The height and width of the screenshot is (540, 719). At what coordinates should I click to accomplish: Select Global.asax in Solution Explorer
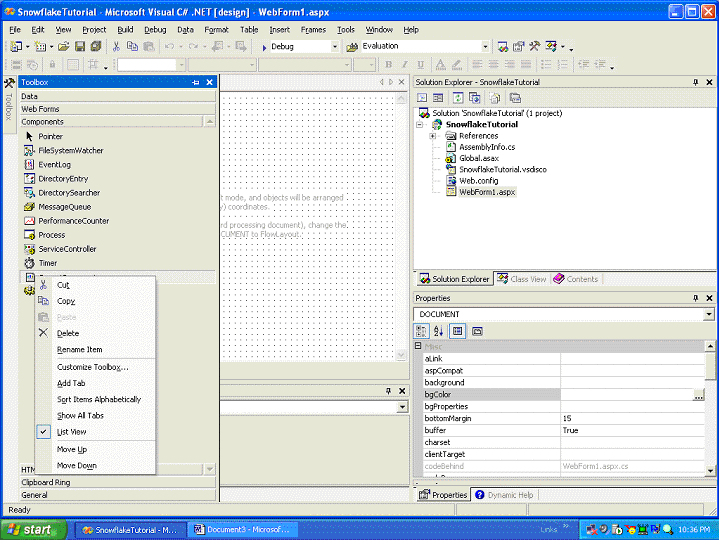(x=479, y=158)
